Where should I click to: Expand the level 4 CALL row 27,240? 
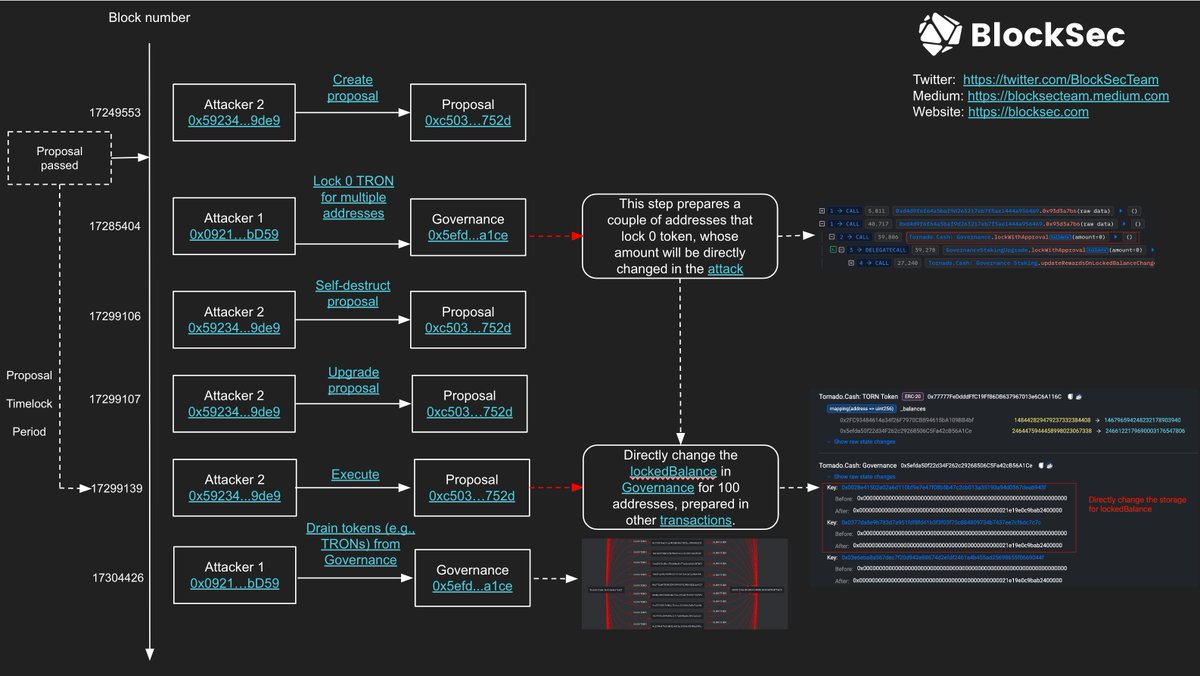click(x=851, y=263)
